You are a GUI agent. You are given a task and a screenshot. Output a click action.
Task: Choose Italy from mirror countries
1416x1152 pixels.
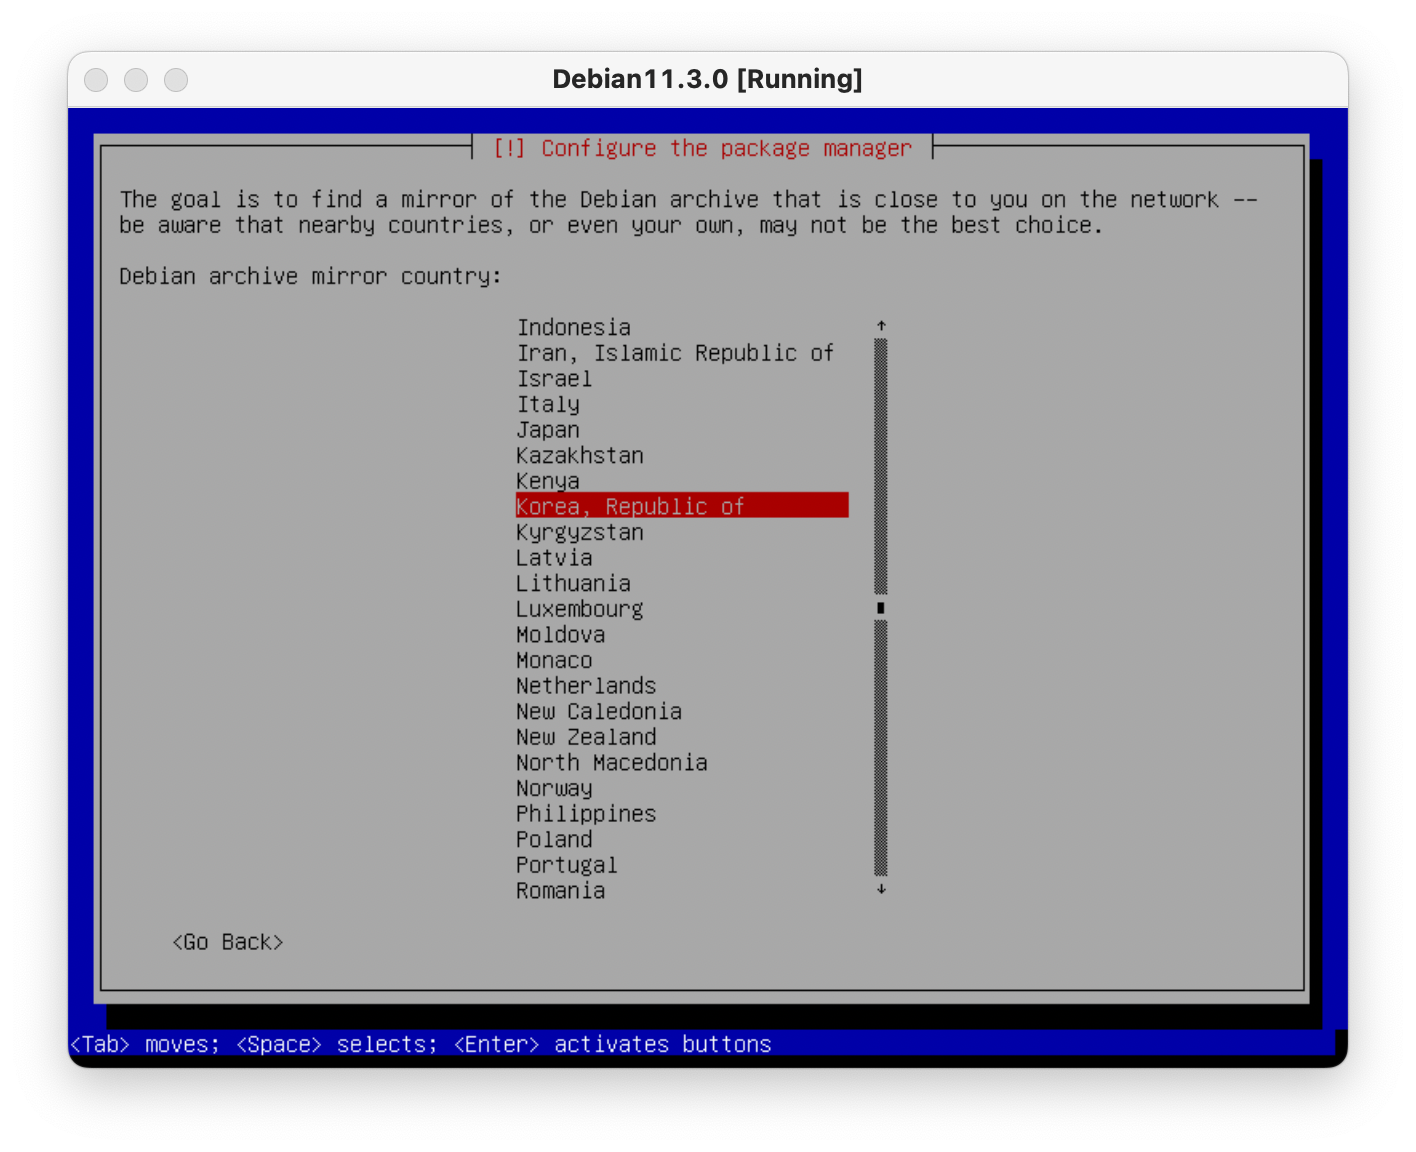pos(548,404)
